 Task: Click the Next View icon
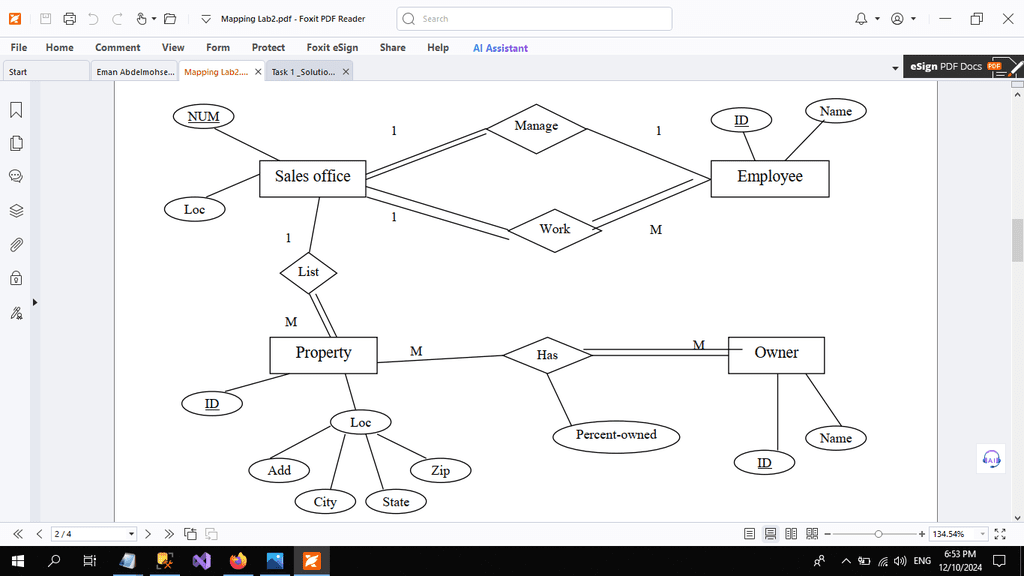pos(211,534)
